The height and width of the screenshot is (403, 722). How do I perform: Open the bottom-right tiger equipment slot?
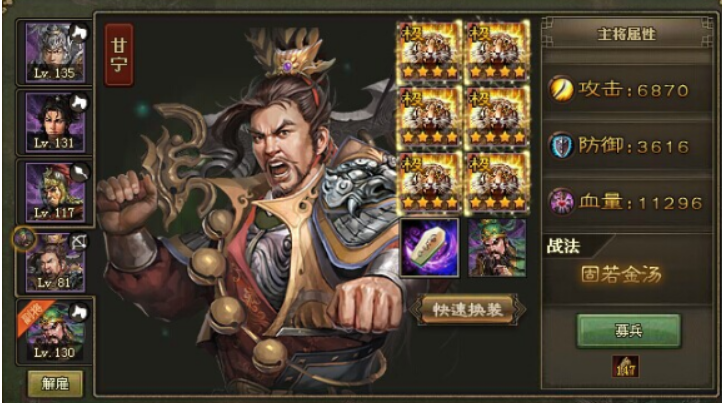tap(497, 183)
